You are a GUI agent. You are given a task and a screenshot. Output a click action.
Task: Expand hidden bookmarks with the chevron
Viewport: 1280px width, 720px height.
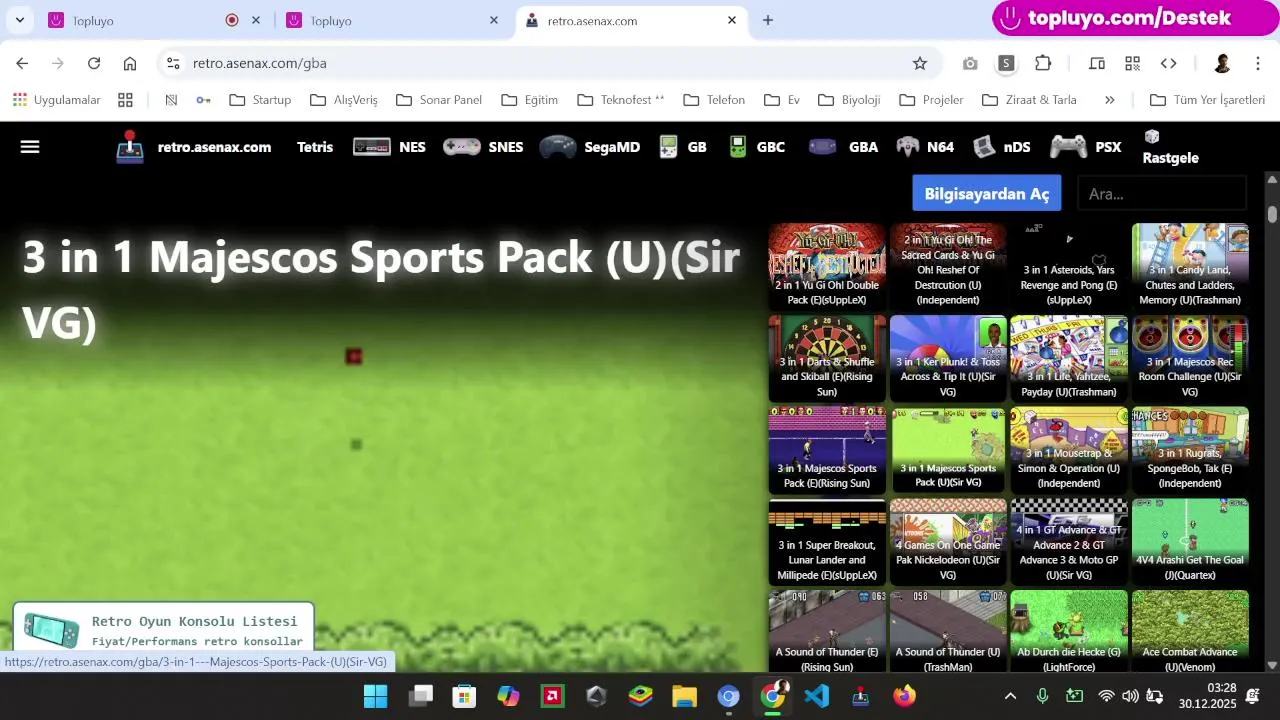pyautogui.click(x=1109, y=100)
